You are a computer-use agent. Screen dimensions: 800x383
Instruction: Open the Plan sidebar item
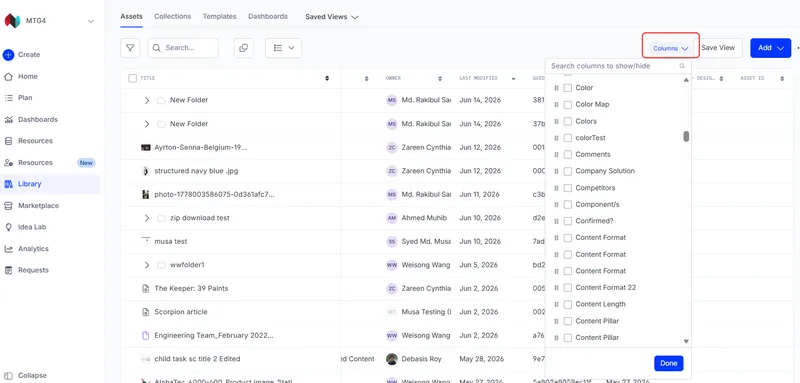coord(25,98)
